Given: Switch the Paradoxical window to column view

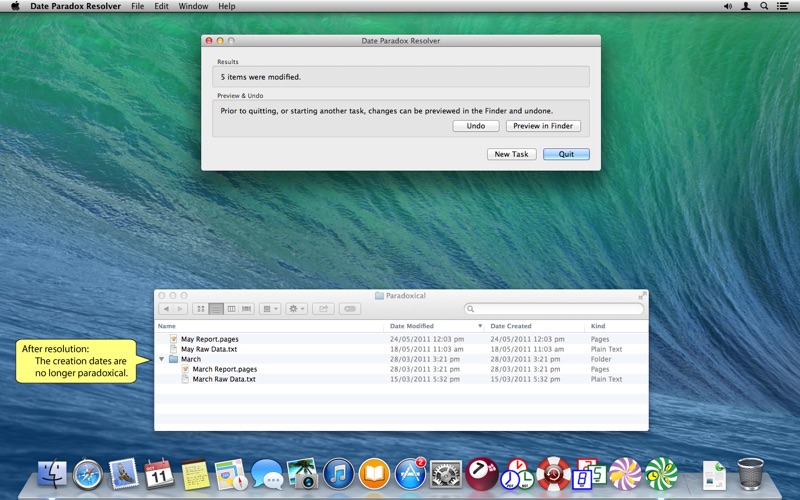Looking at the screenshot, I should pyautogui.click(x=231, y=309).
